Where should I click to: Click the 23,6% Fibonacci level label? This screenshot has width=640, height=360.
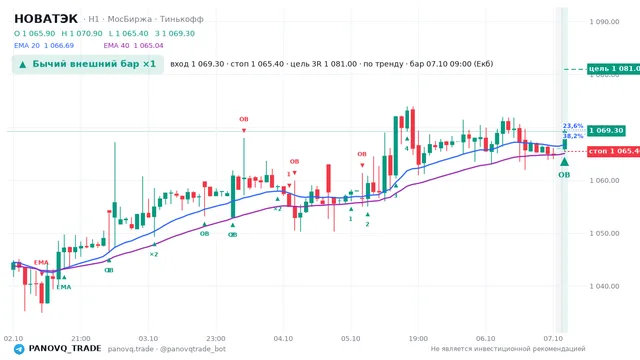tap(573, 126)
